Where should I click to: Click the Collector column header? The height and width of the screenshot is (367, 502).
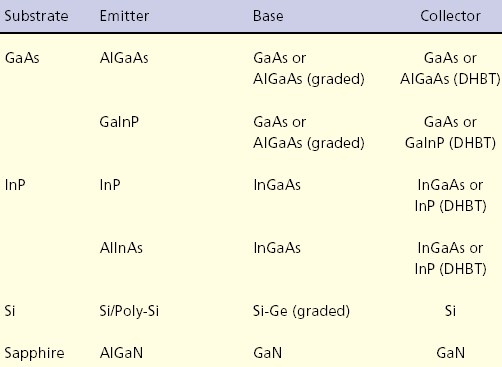pos(450,16)
